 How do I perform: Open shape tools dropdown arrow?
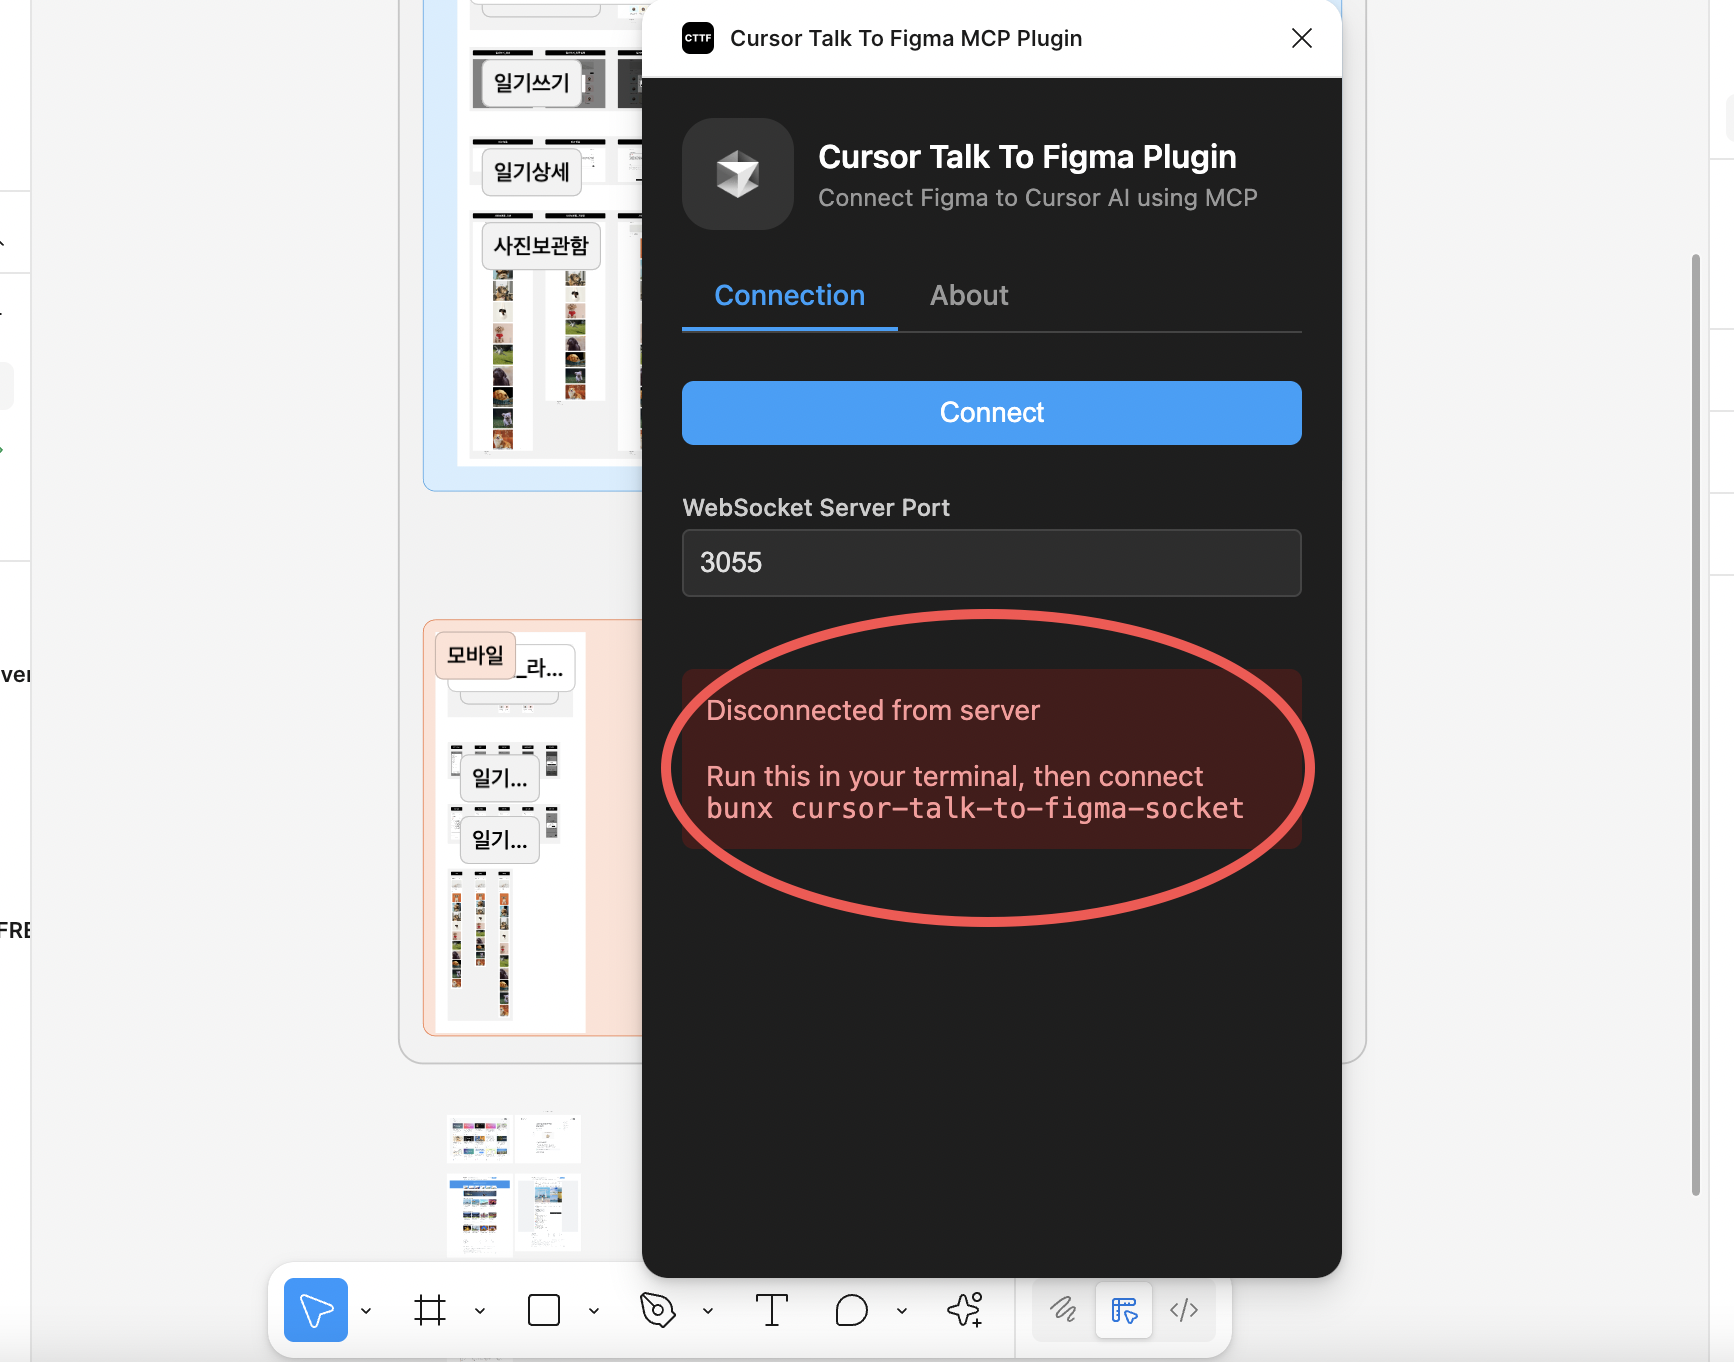click(x=594, y=1311)
